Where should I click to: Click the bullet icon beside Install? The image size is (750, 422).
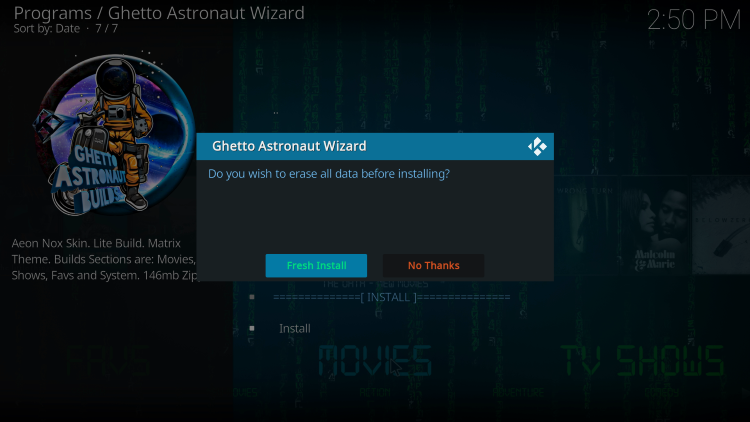click(x=252, y=328)
